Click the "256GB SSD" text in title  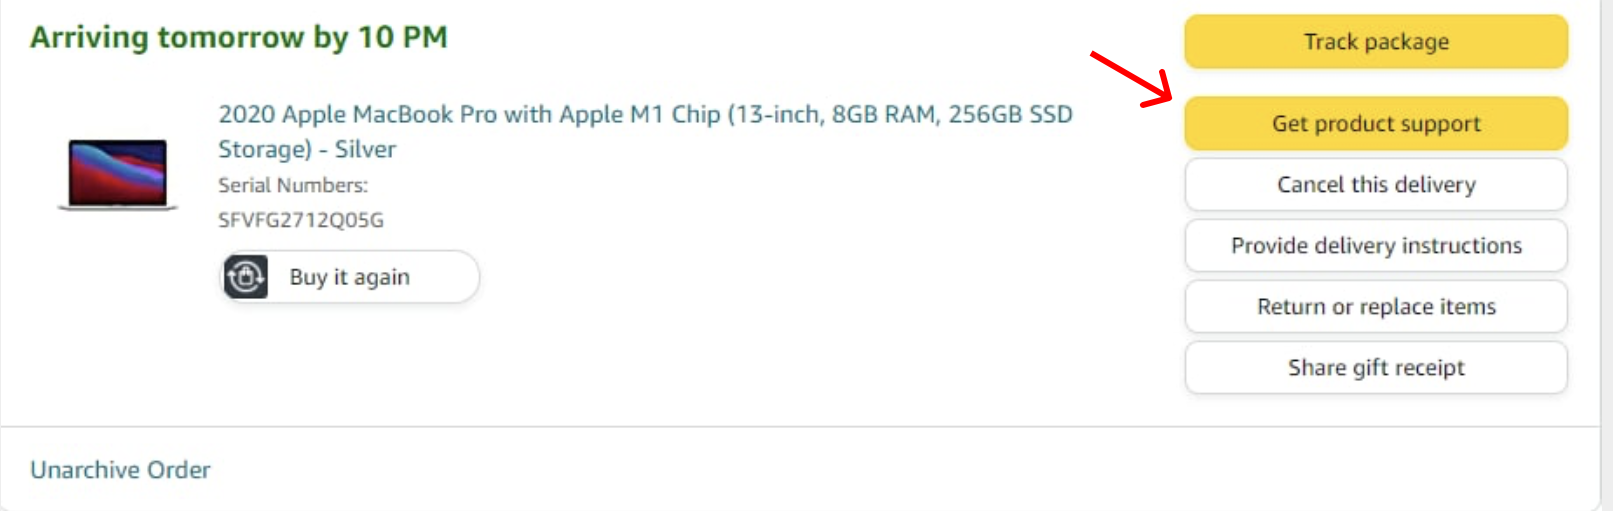pos(1010,115)
